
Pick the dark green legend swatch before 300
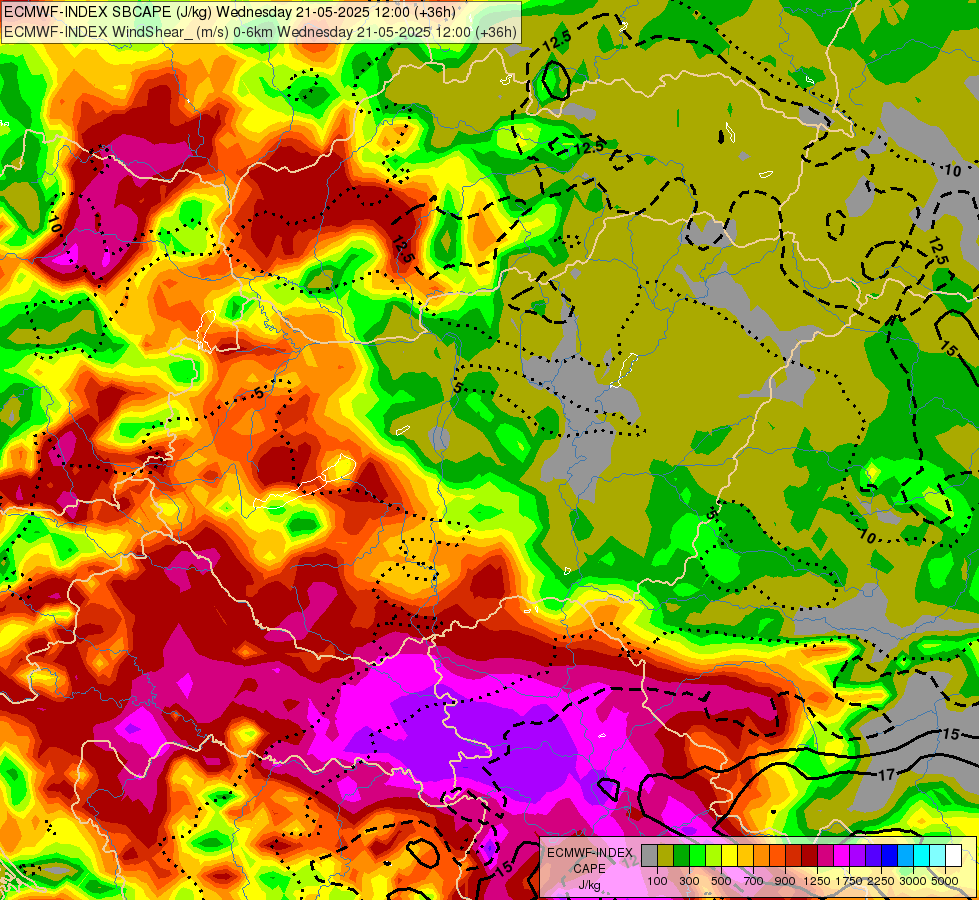coord(681,856)
